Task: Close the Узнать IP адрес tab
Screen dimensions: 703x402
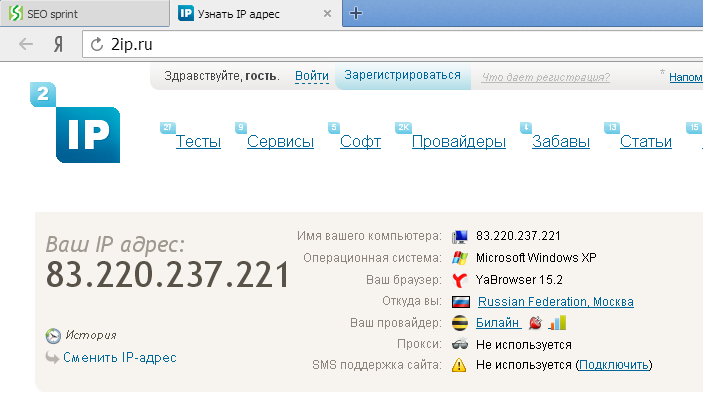Action: (x=327, y=14)
